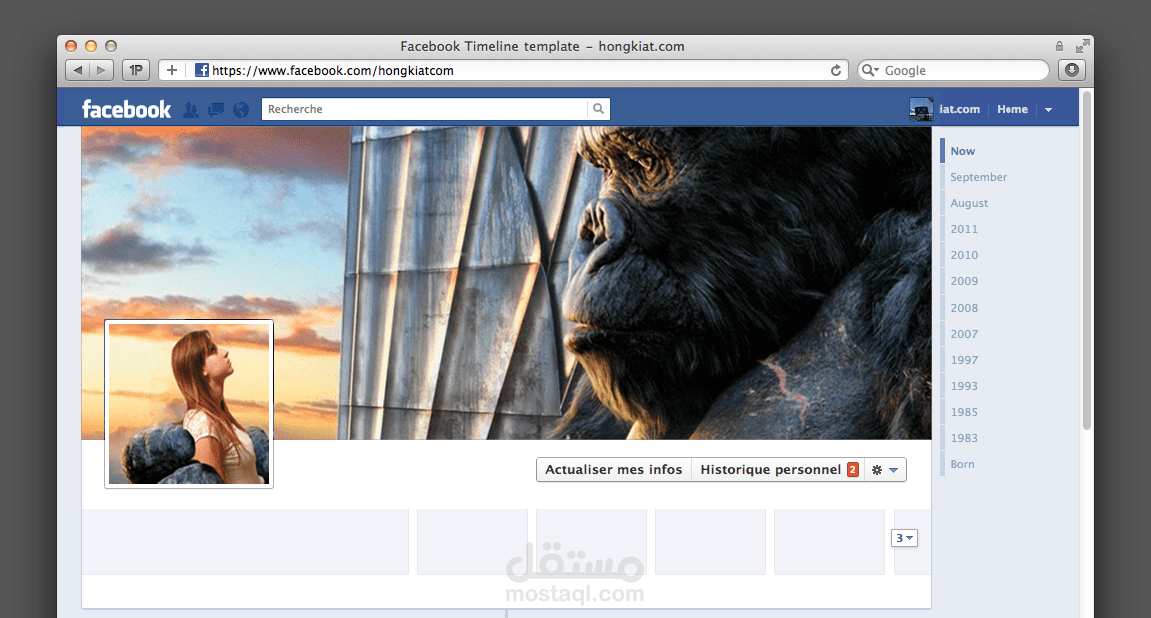The height and width of the screenshot is (618, 1151).
Task: Jump to 2011 on the timeline
Action: pyautogui.click(x=964, y=229)
